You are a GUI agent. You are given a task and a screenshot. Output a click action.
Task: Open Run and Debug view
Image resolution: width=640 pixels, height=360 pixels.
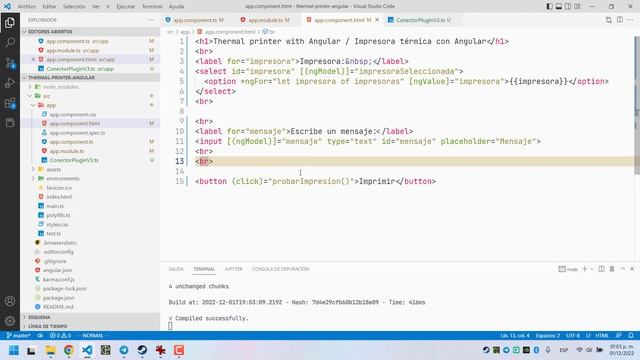[10, 83]
